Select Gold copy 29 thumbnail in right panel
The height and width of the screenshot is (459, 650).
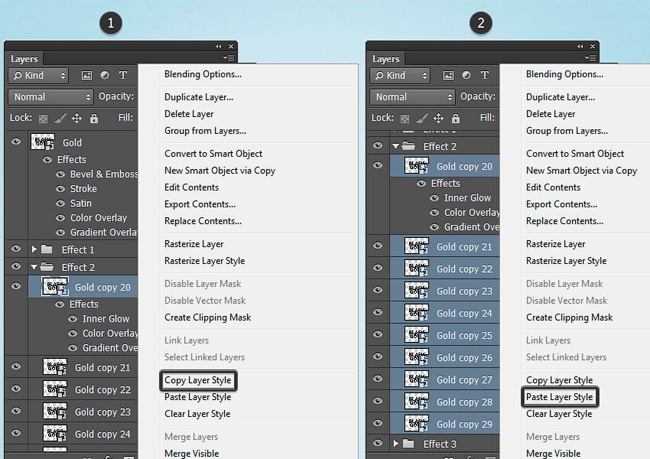tap(416, 424)
